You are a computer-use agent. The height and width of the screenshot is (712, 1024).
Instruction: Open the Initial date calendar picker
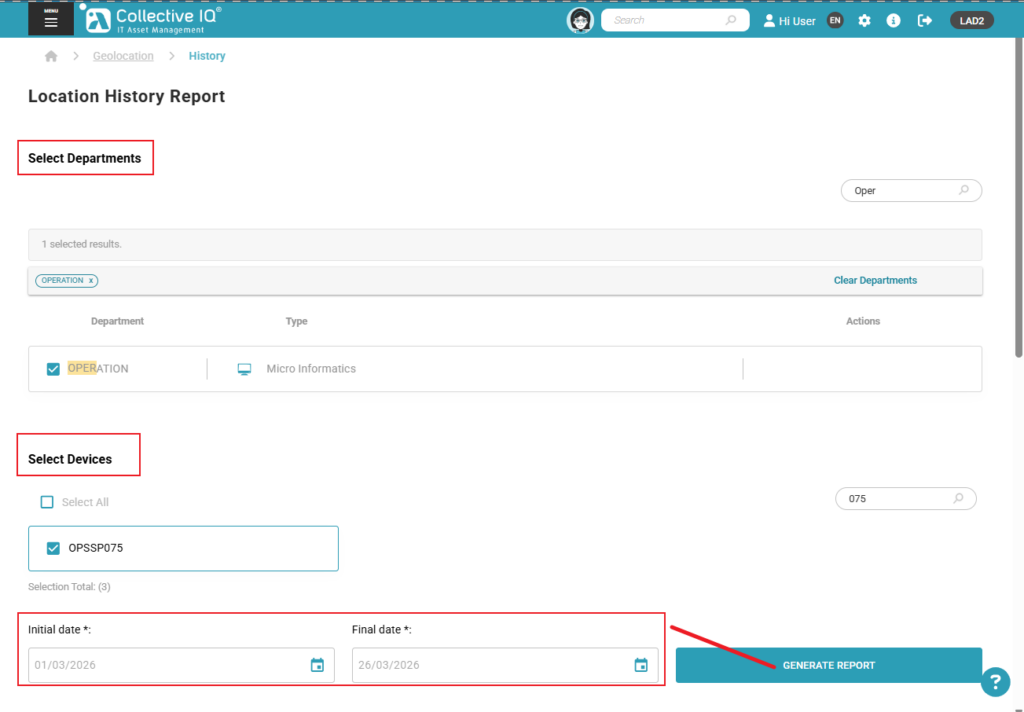click(x=317, y=665)
